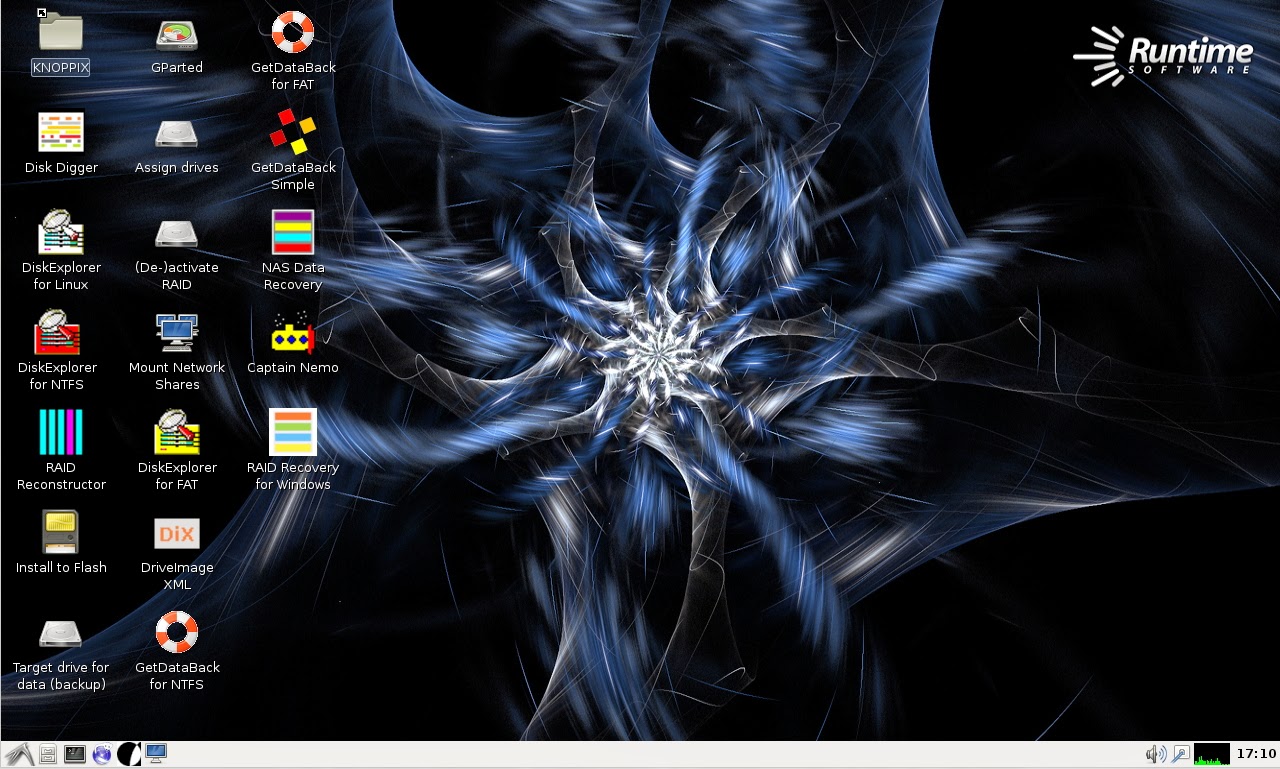Open DiskExplorer for FAT

click(x=177, y=432)
